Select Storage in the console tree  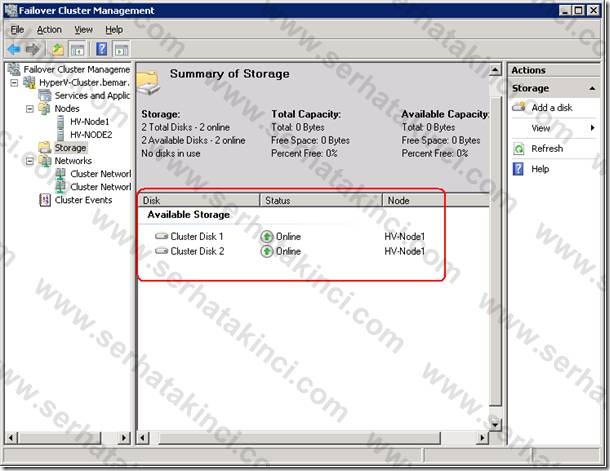click(x=70, y=148)
